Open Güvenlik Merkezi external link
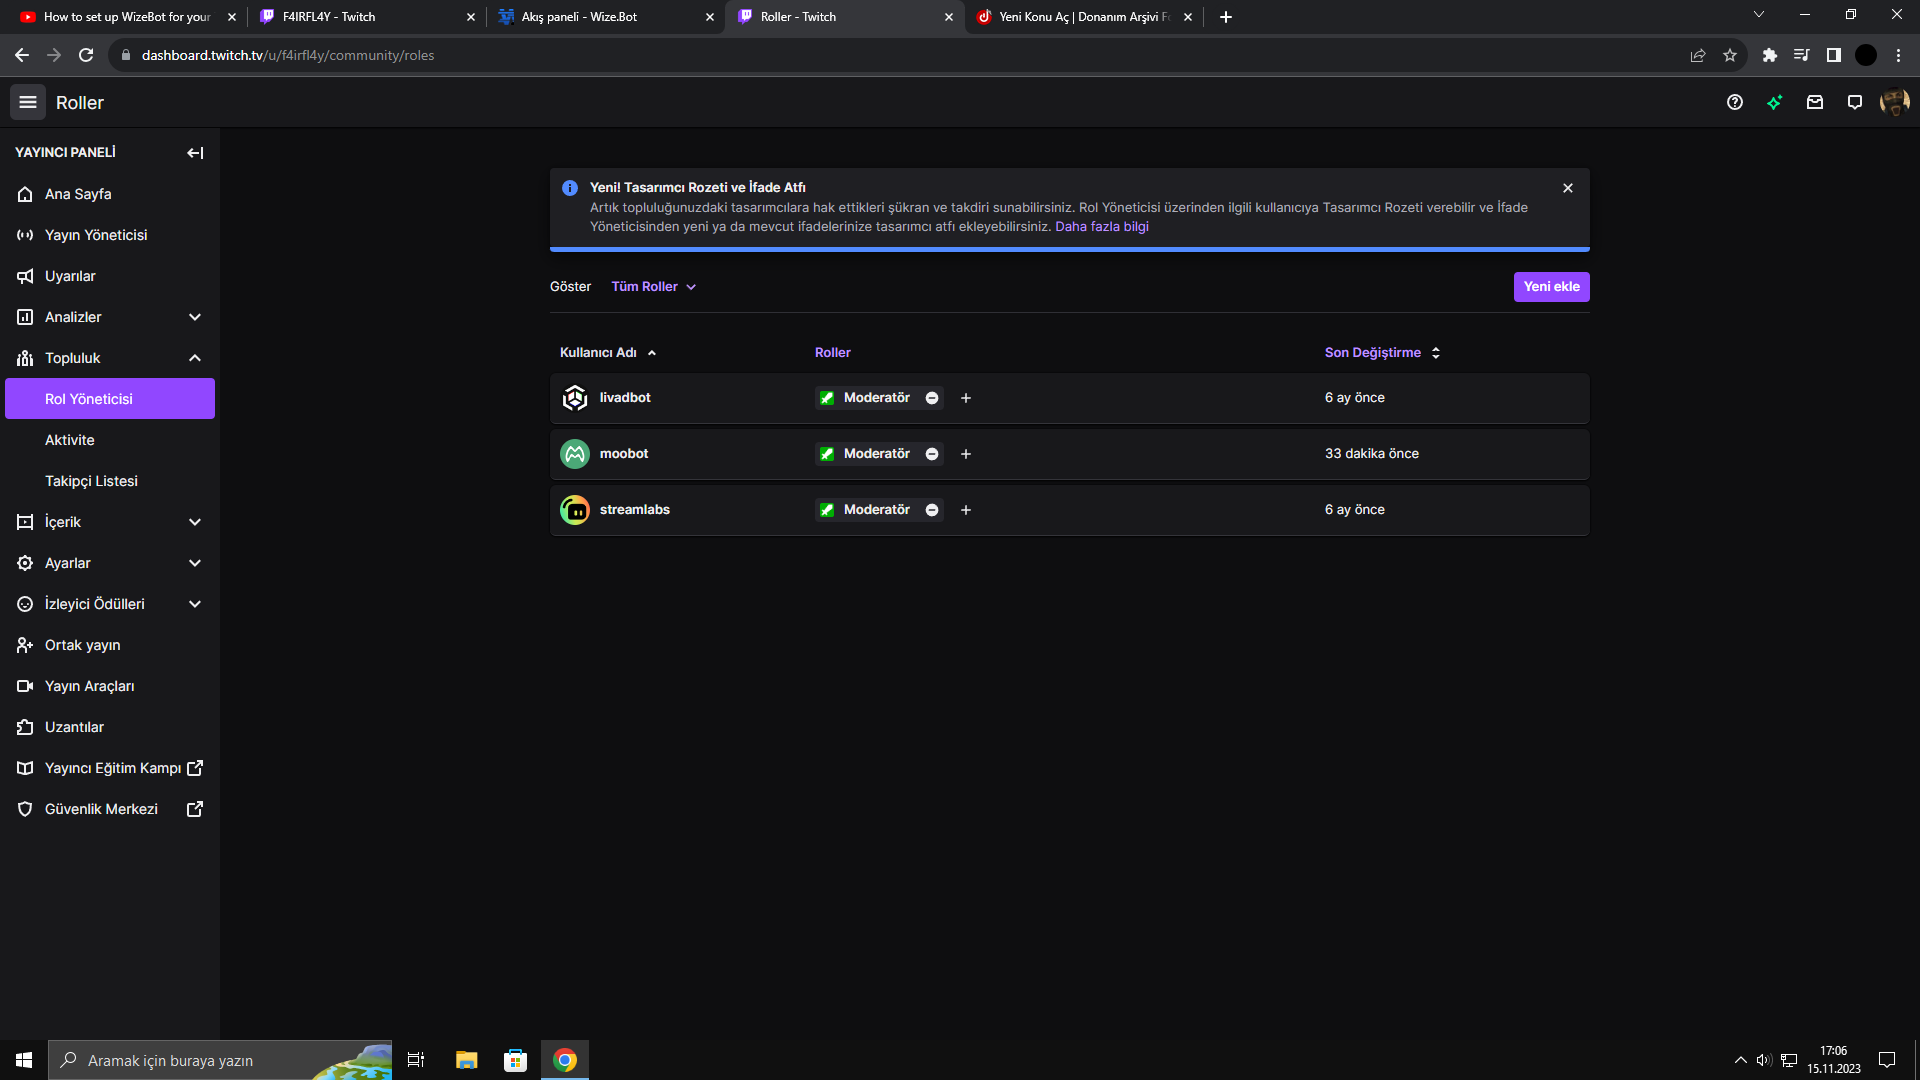1920x1080 pixels. pos(110,809)
